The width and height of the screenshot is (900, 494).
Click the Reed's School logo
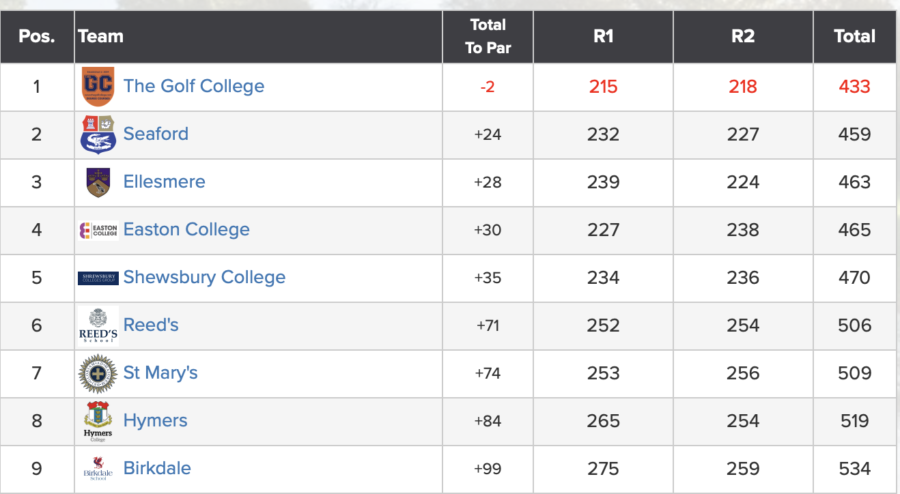[x=98, y=326]
